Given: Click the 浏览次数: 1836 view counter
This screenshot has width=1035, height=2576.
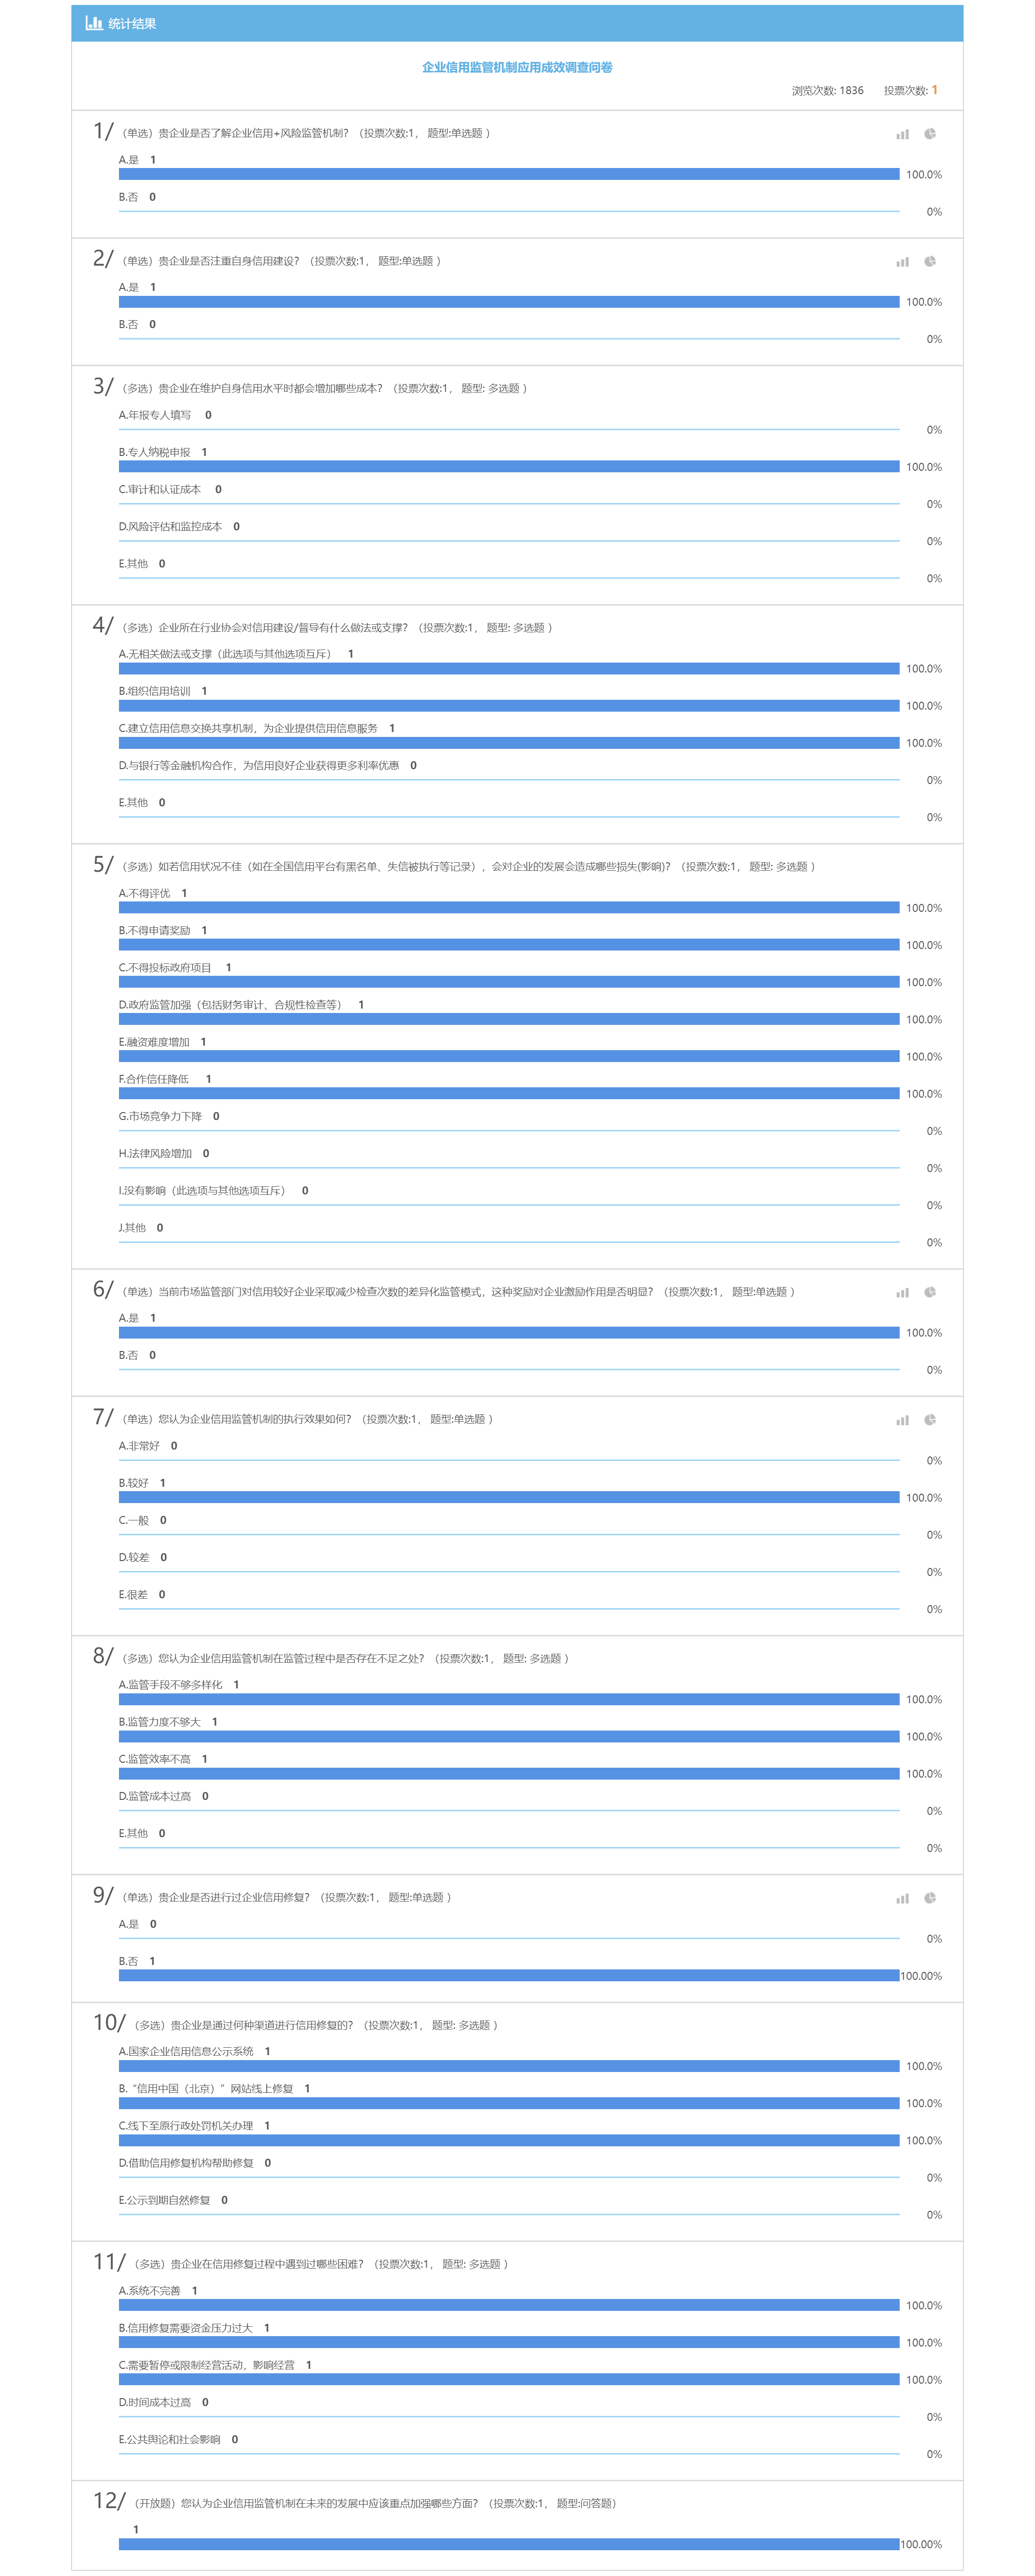Looking at the screenshot, I should (x=827, y=90).
